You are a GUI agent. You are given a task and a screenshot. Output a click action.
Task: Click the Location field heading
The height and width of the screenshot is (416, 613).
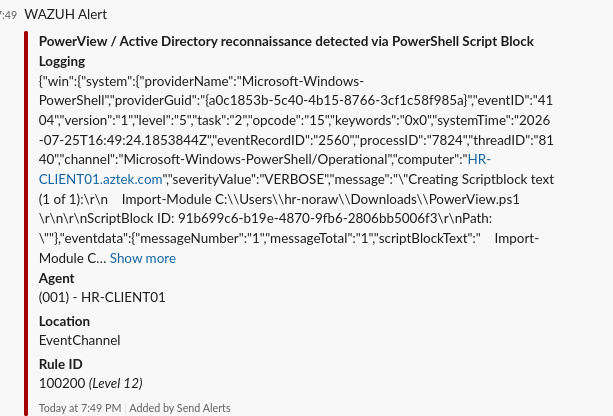[x=65, y=321]
